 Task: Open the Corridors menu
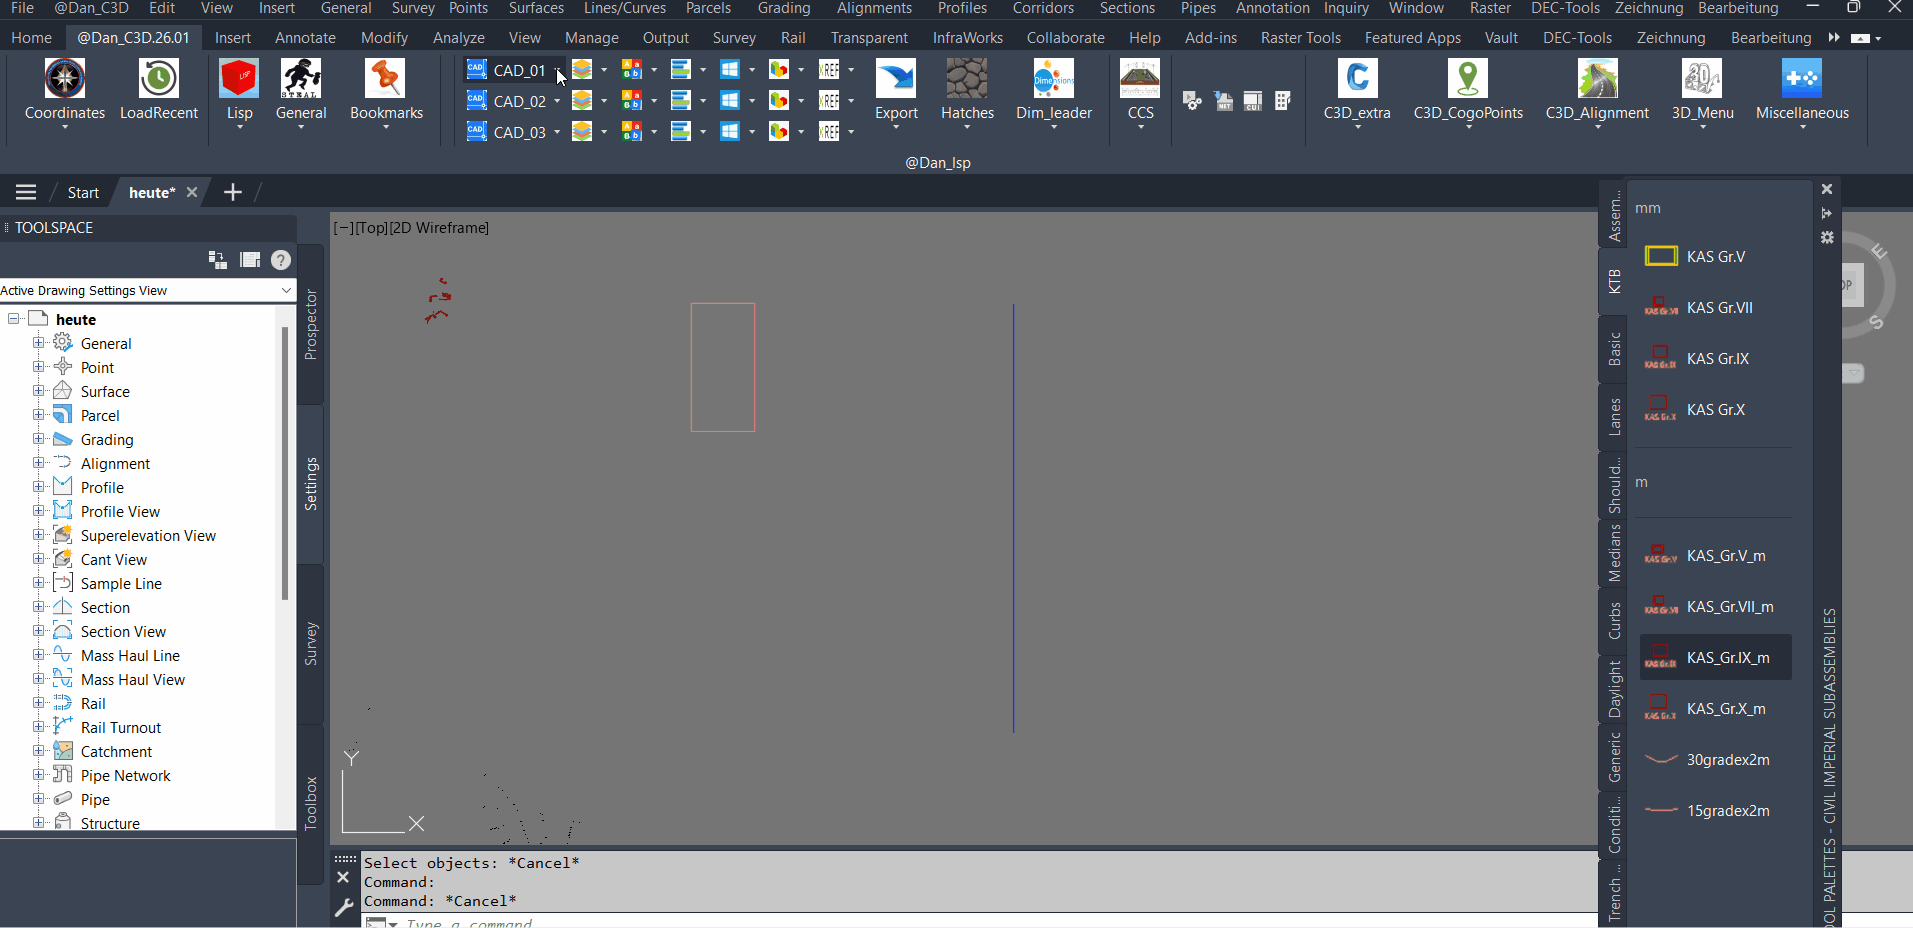[1043, 8]
